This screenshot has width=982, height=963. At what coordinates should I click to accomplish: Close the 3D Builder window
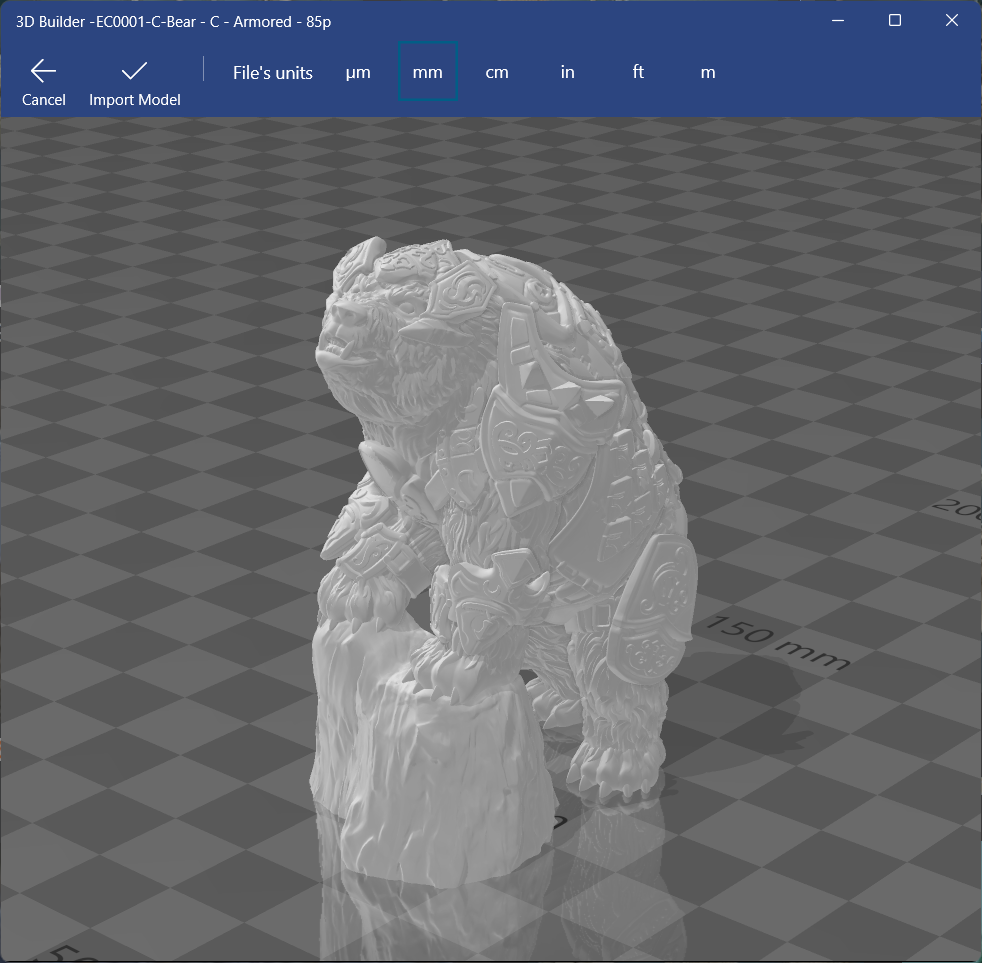[x=952, y=21]
